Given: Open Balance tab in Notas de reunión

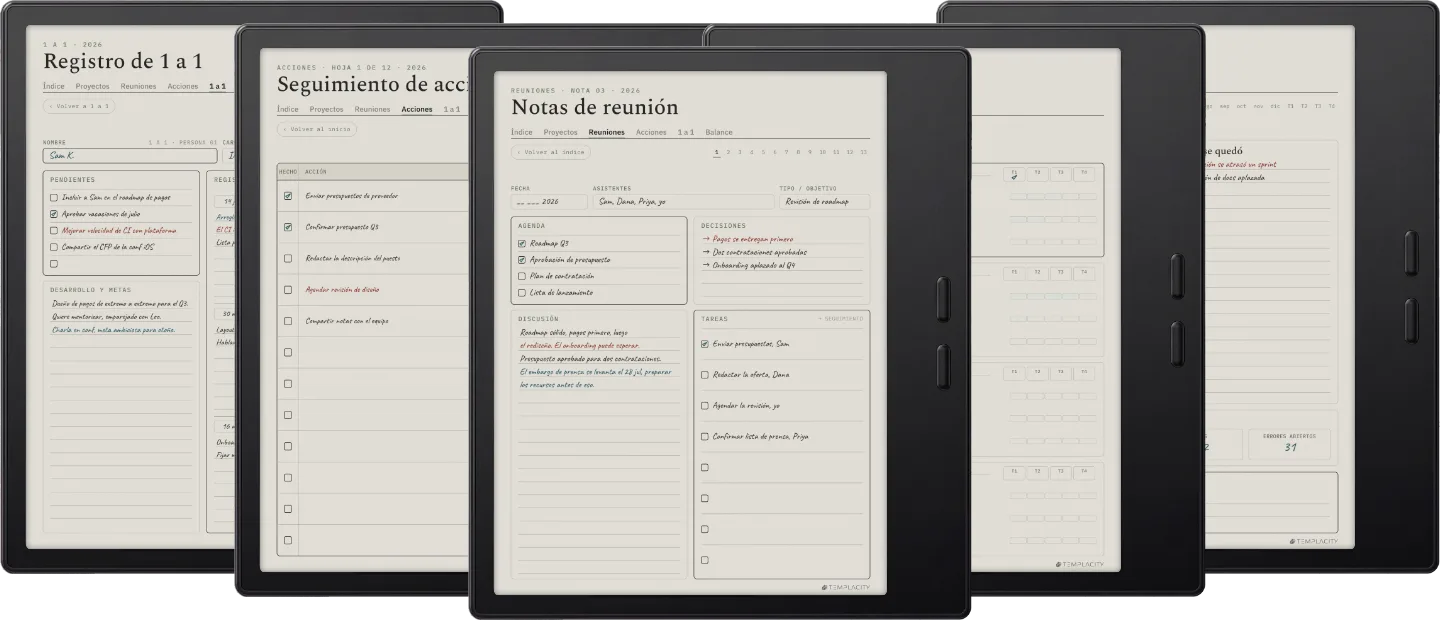Looking at the screenshot, I should 718,132.
